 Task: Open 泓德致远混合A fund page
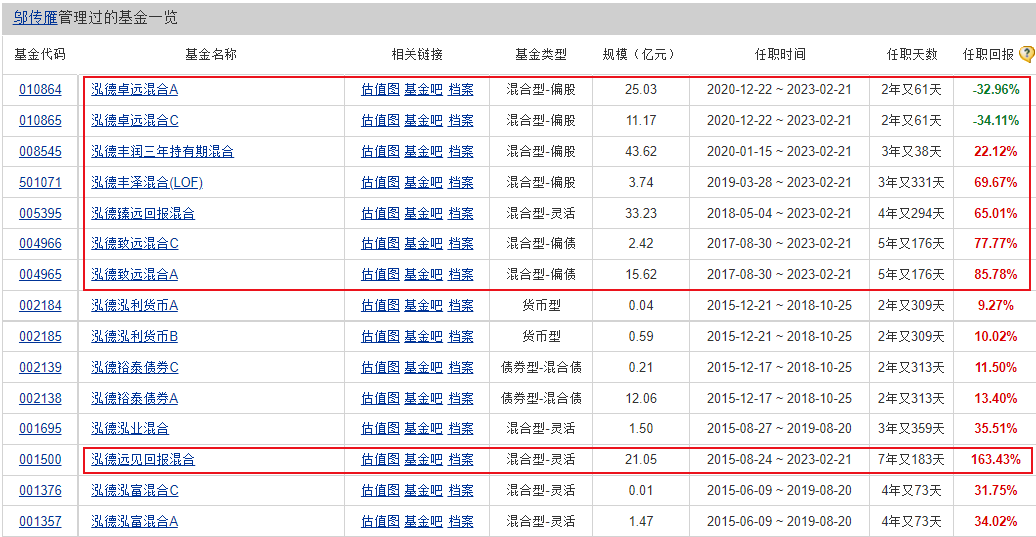pyautogui.click(x=134, y=274)
